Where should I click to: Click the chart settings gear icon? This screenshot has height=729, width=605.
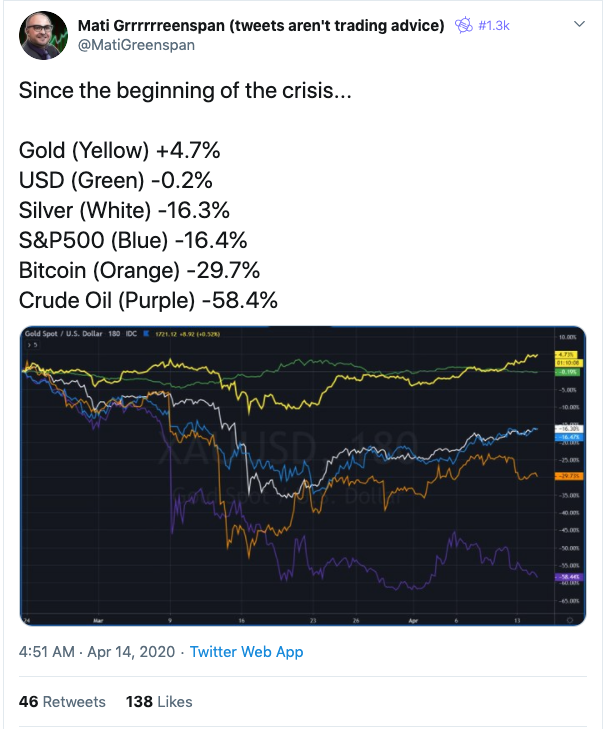pos(570,620)
